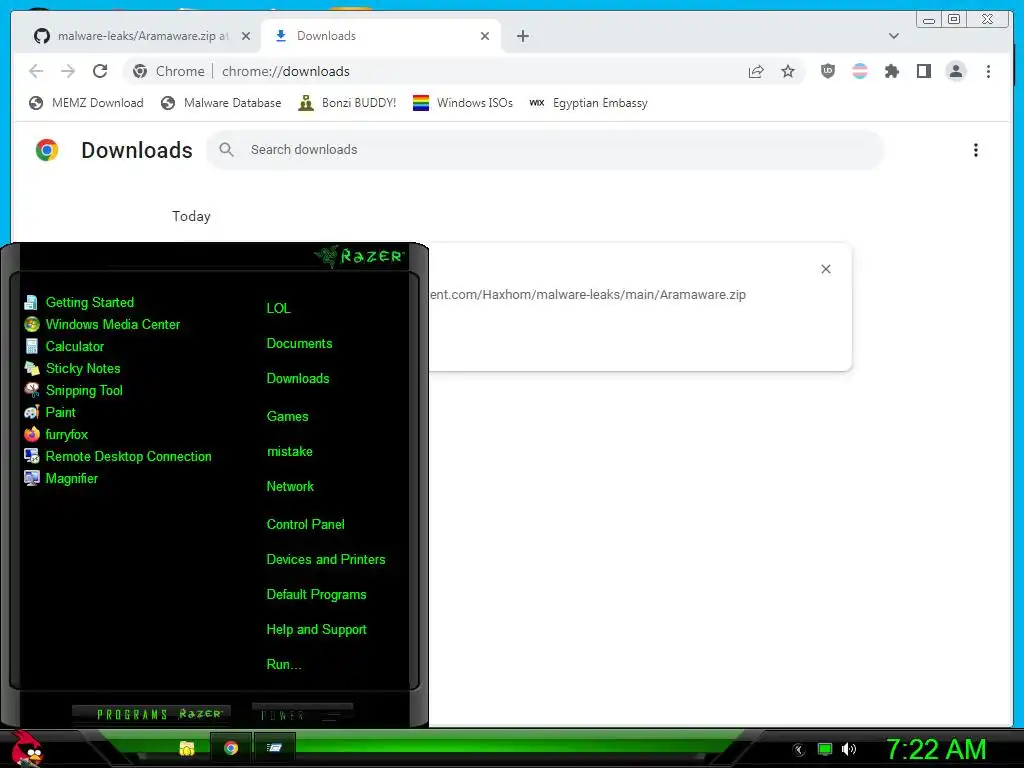Open the Run... dialog from start menu
This screenshot has height=768, width=1024.
pos(284,665)
